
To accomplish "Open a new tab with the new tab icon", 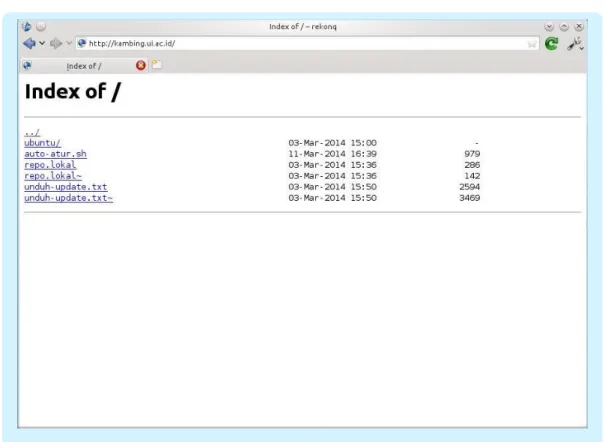I will point(157,65).
